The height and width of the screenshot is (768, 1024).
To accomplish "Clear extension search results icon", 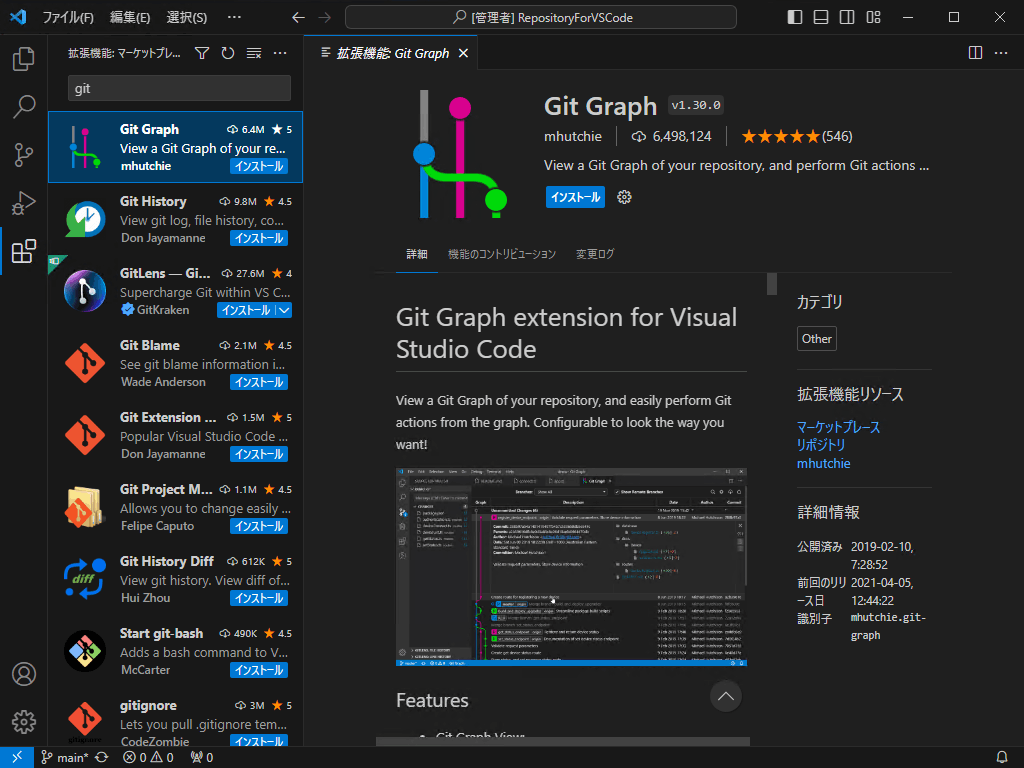I will click(x=253, y=53).
